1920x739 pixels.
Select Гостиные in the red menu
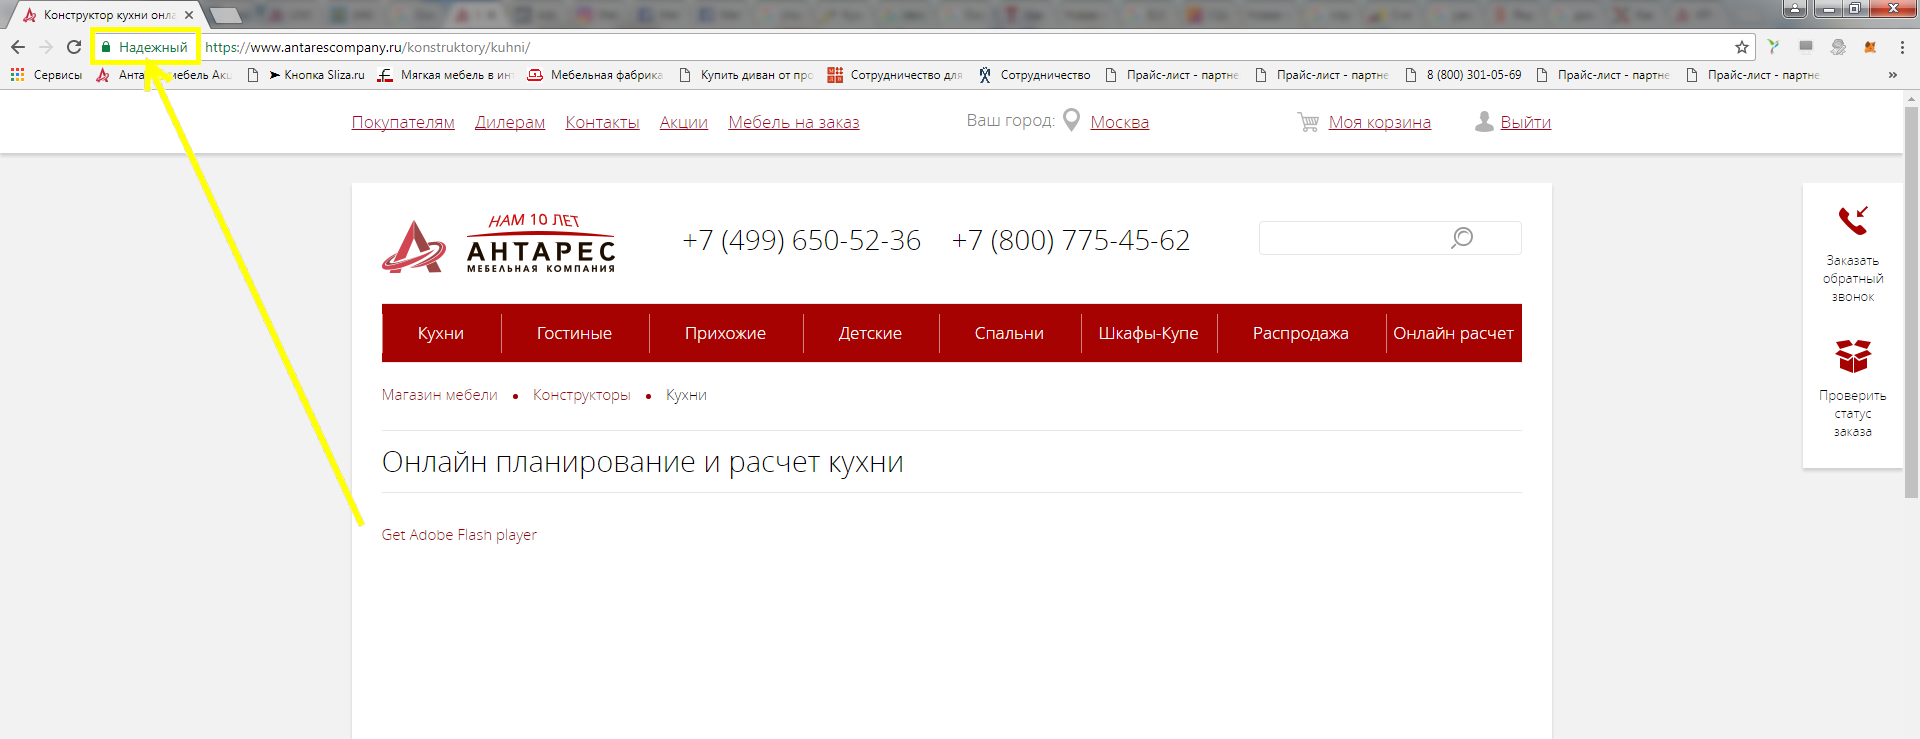[574, 333]
